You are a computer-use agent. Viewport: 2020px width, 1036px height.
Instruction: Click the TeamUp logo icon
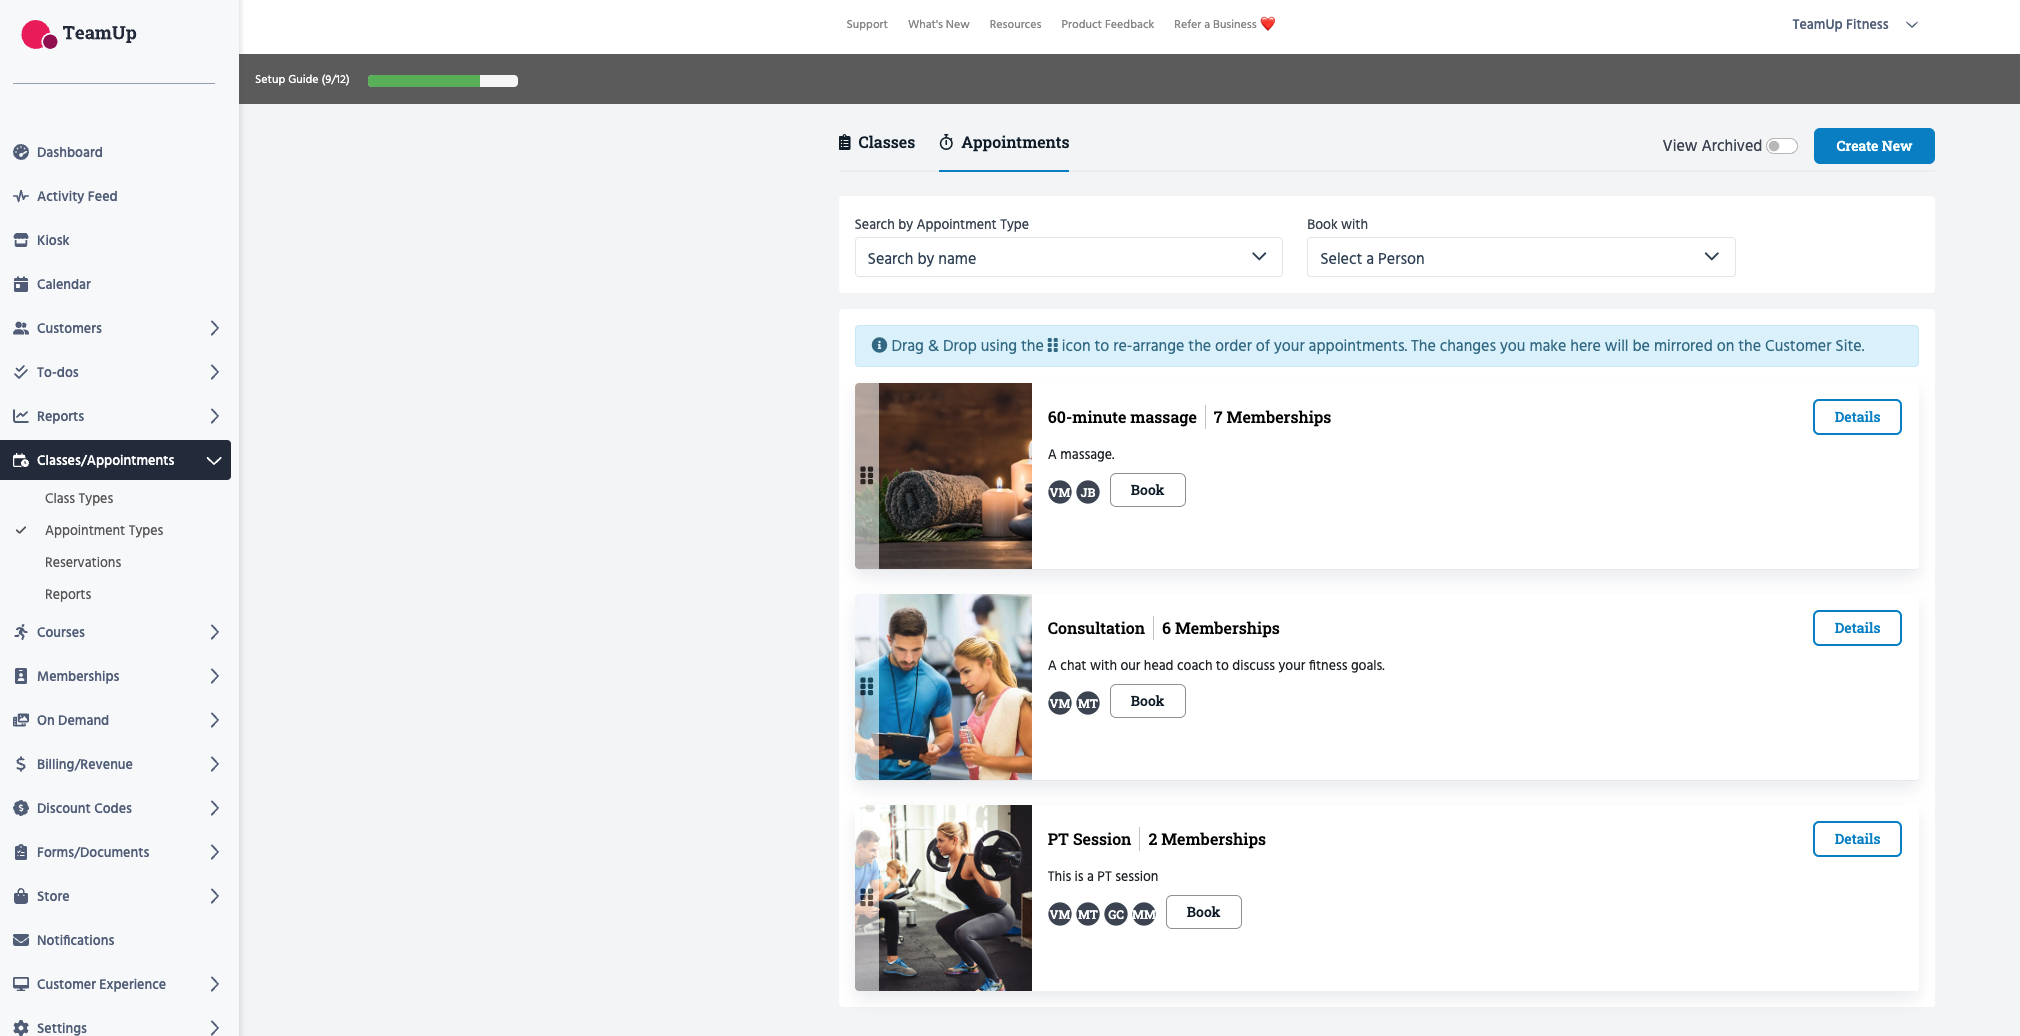[x=39, y=34]
